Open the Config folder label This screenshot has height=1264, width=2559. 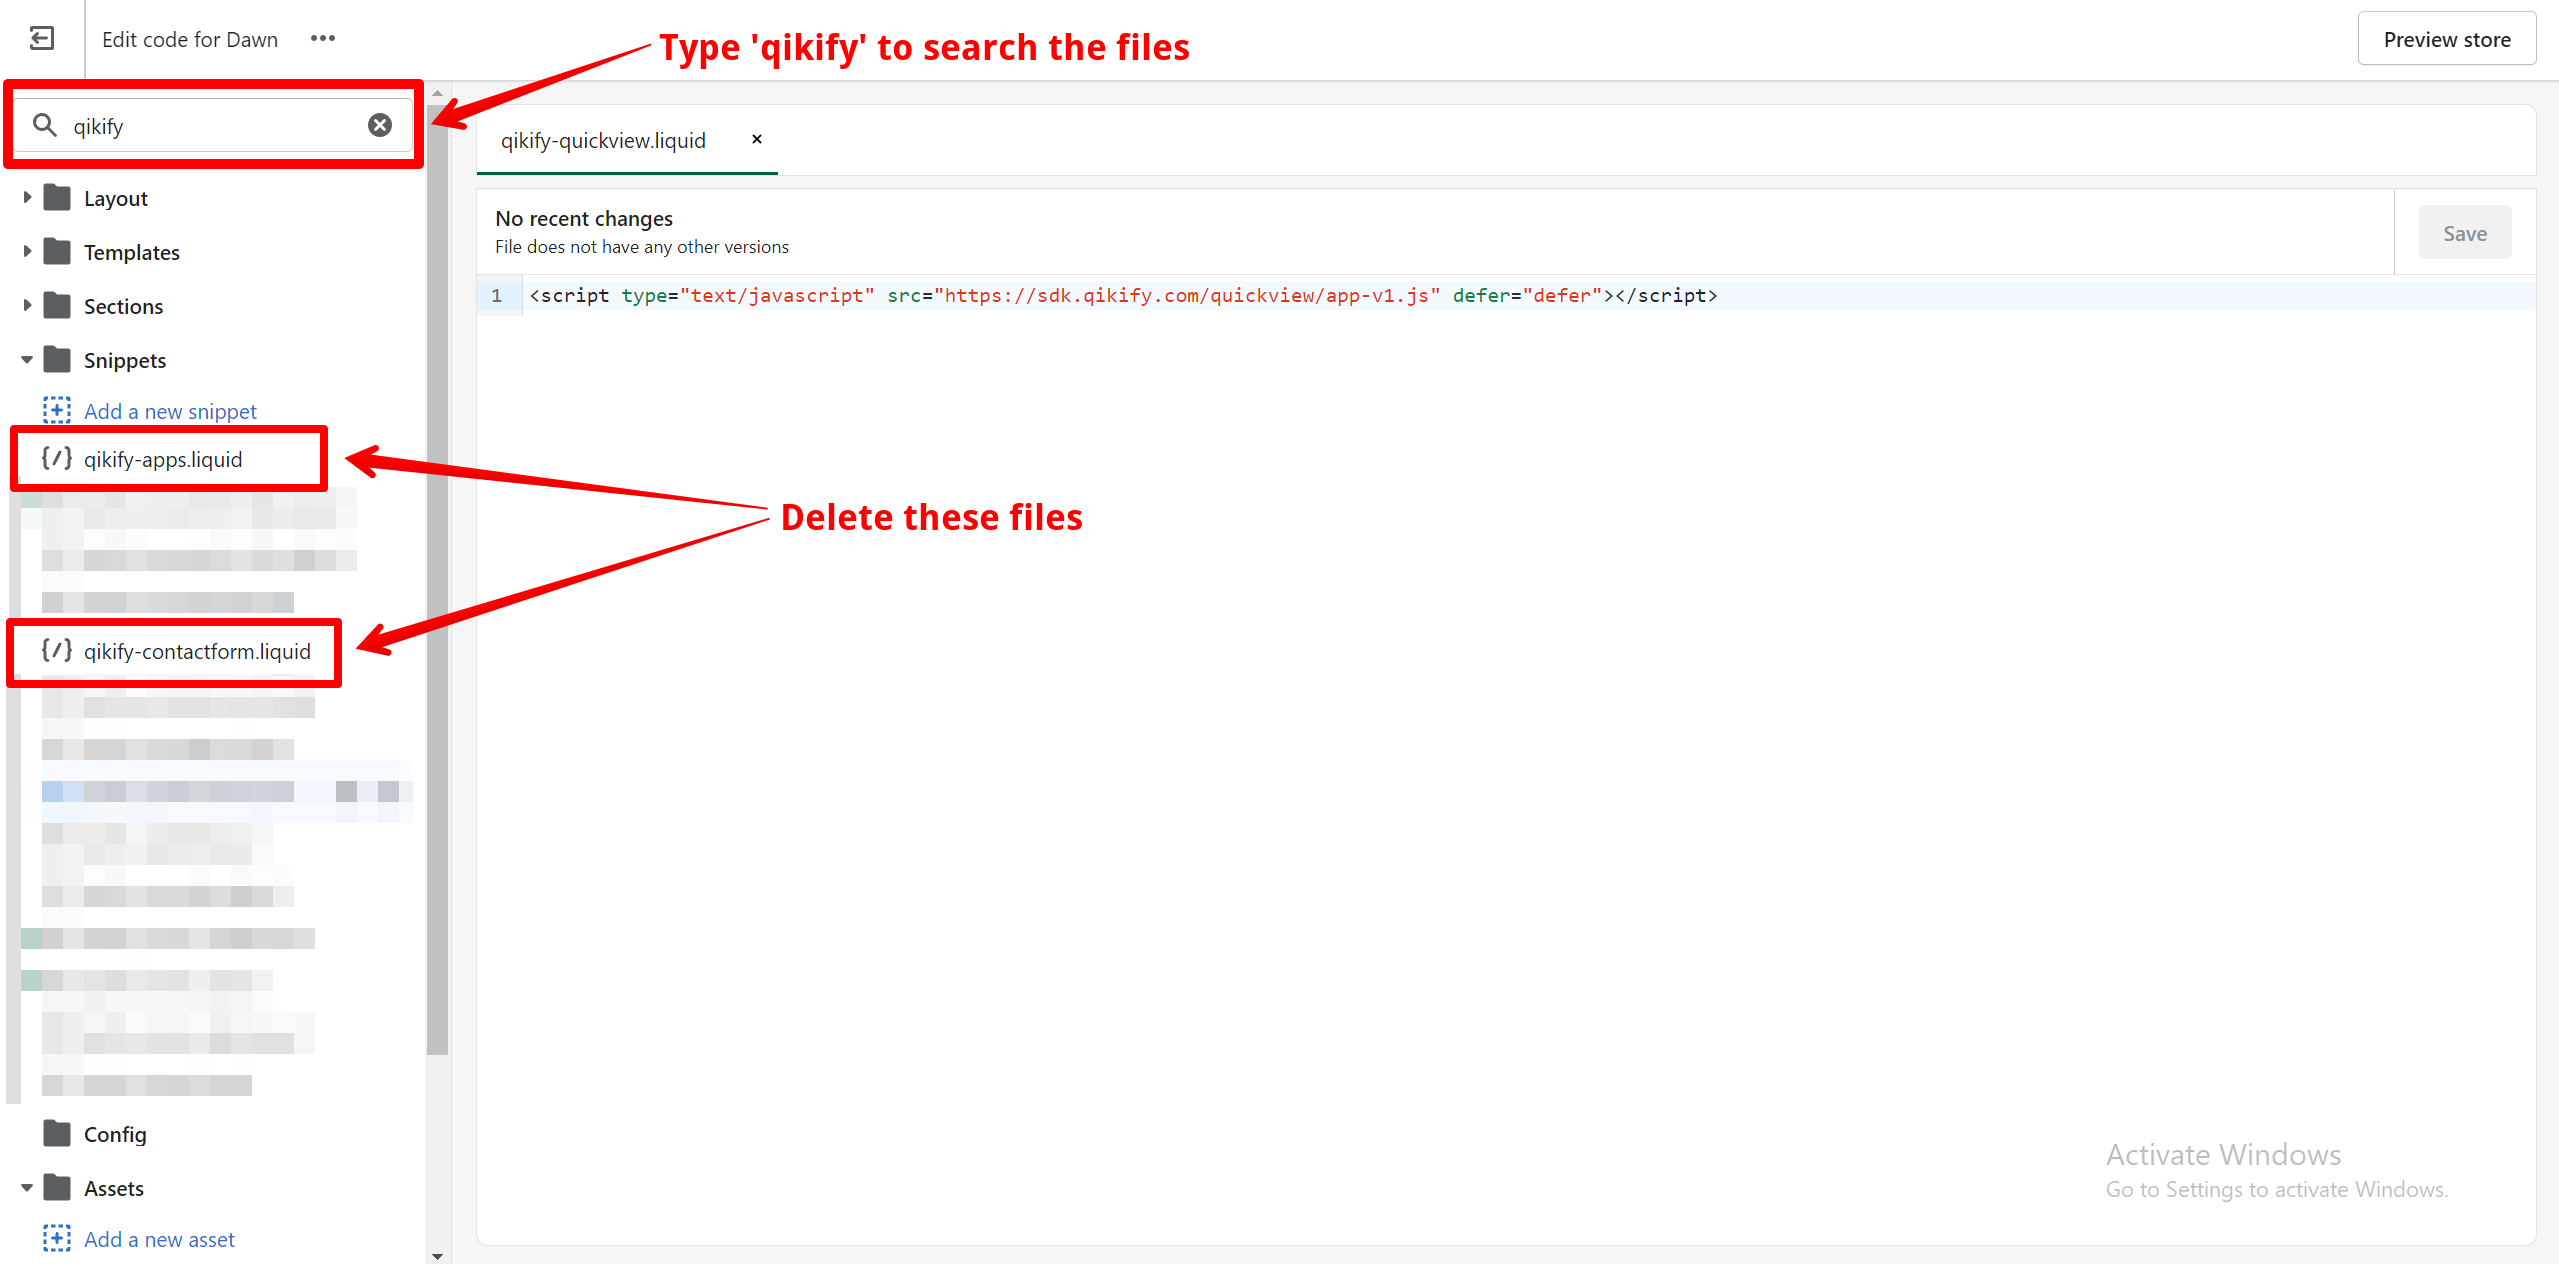click(x=115, y=1134)
